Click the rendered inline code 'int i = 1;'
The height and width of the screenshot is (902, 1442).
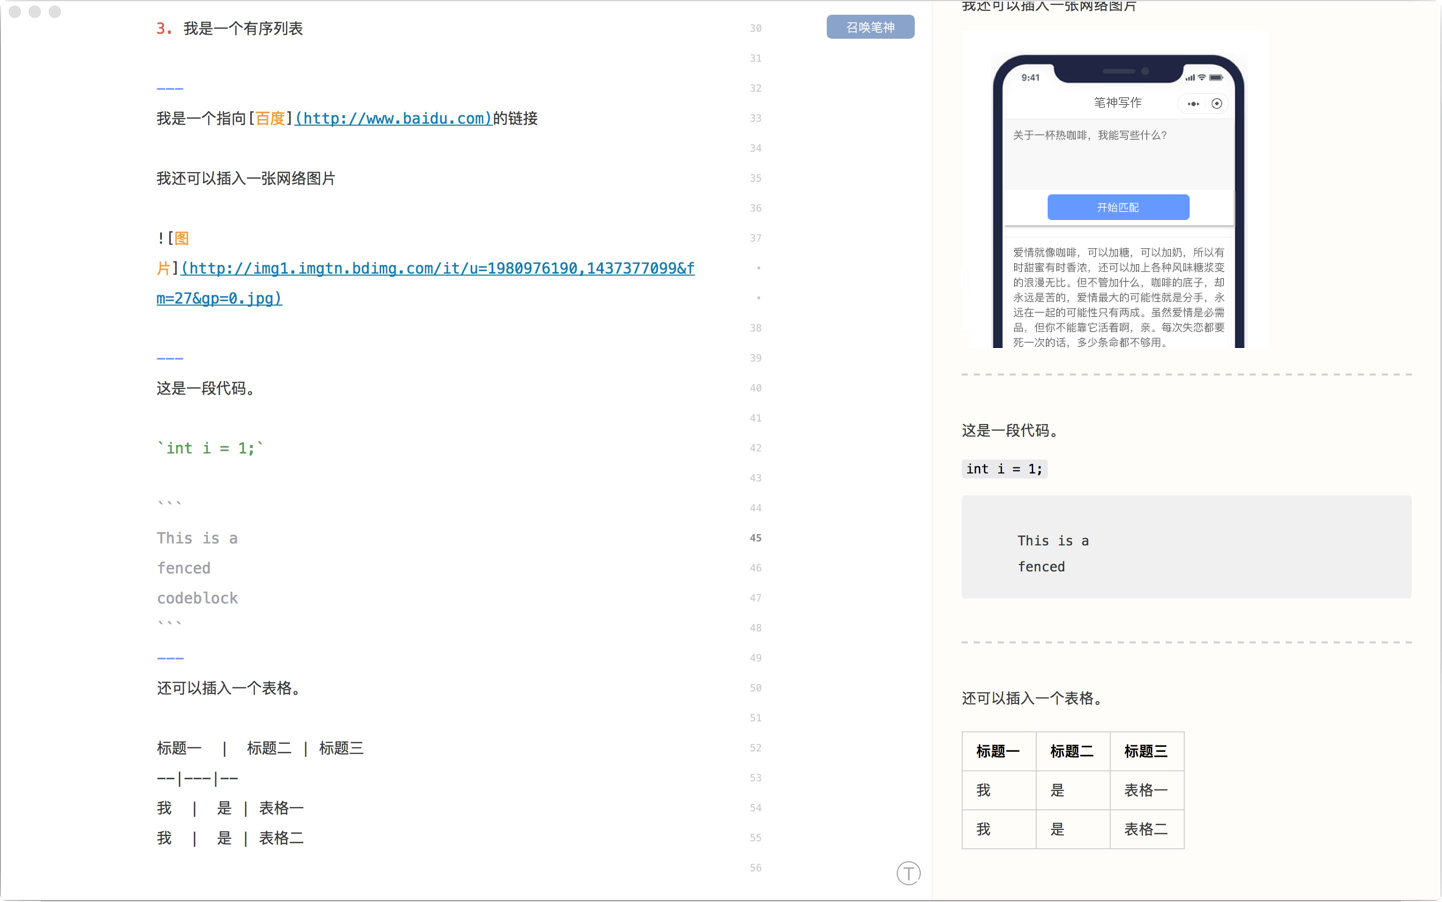[1004, 469]
